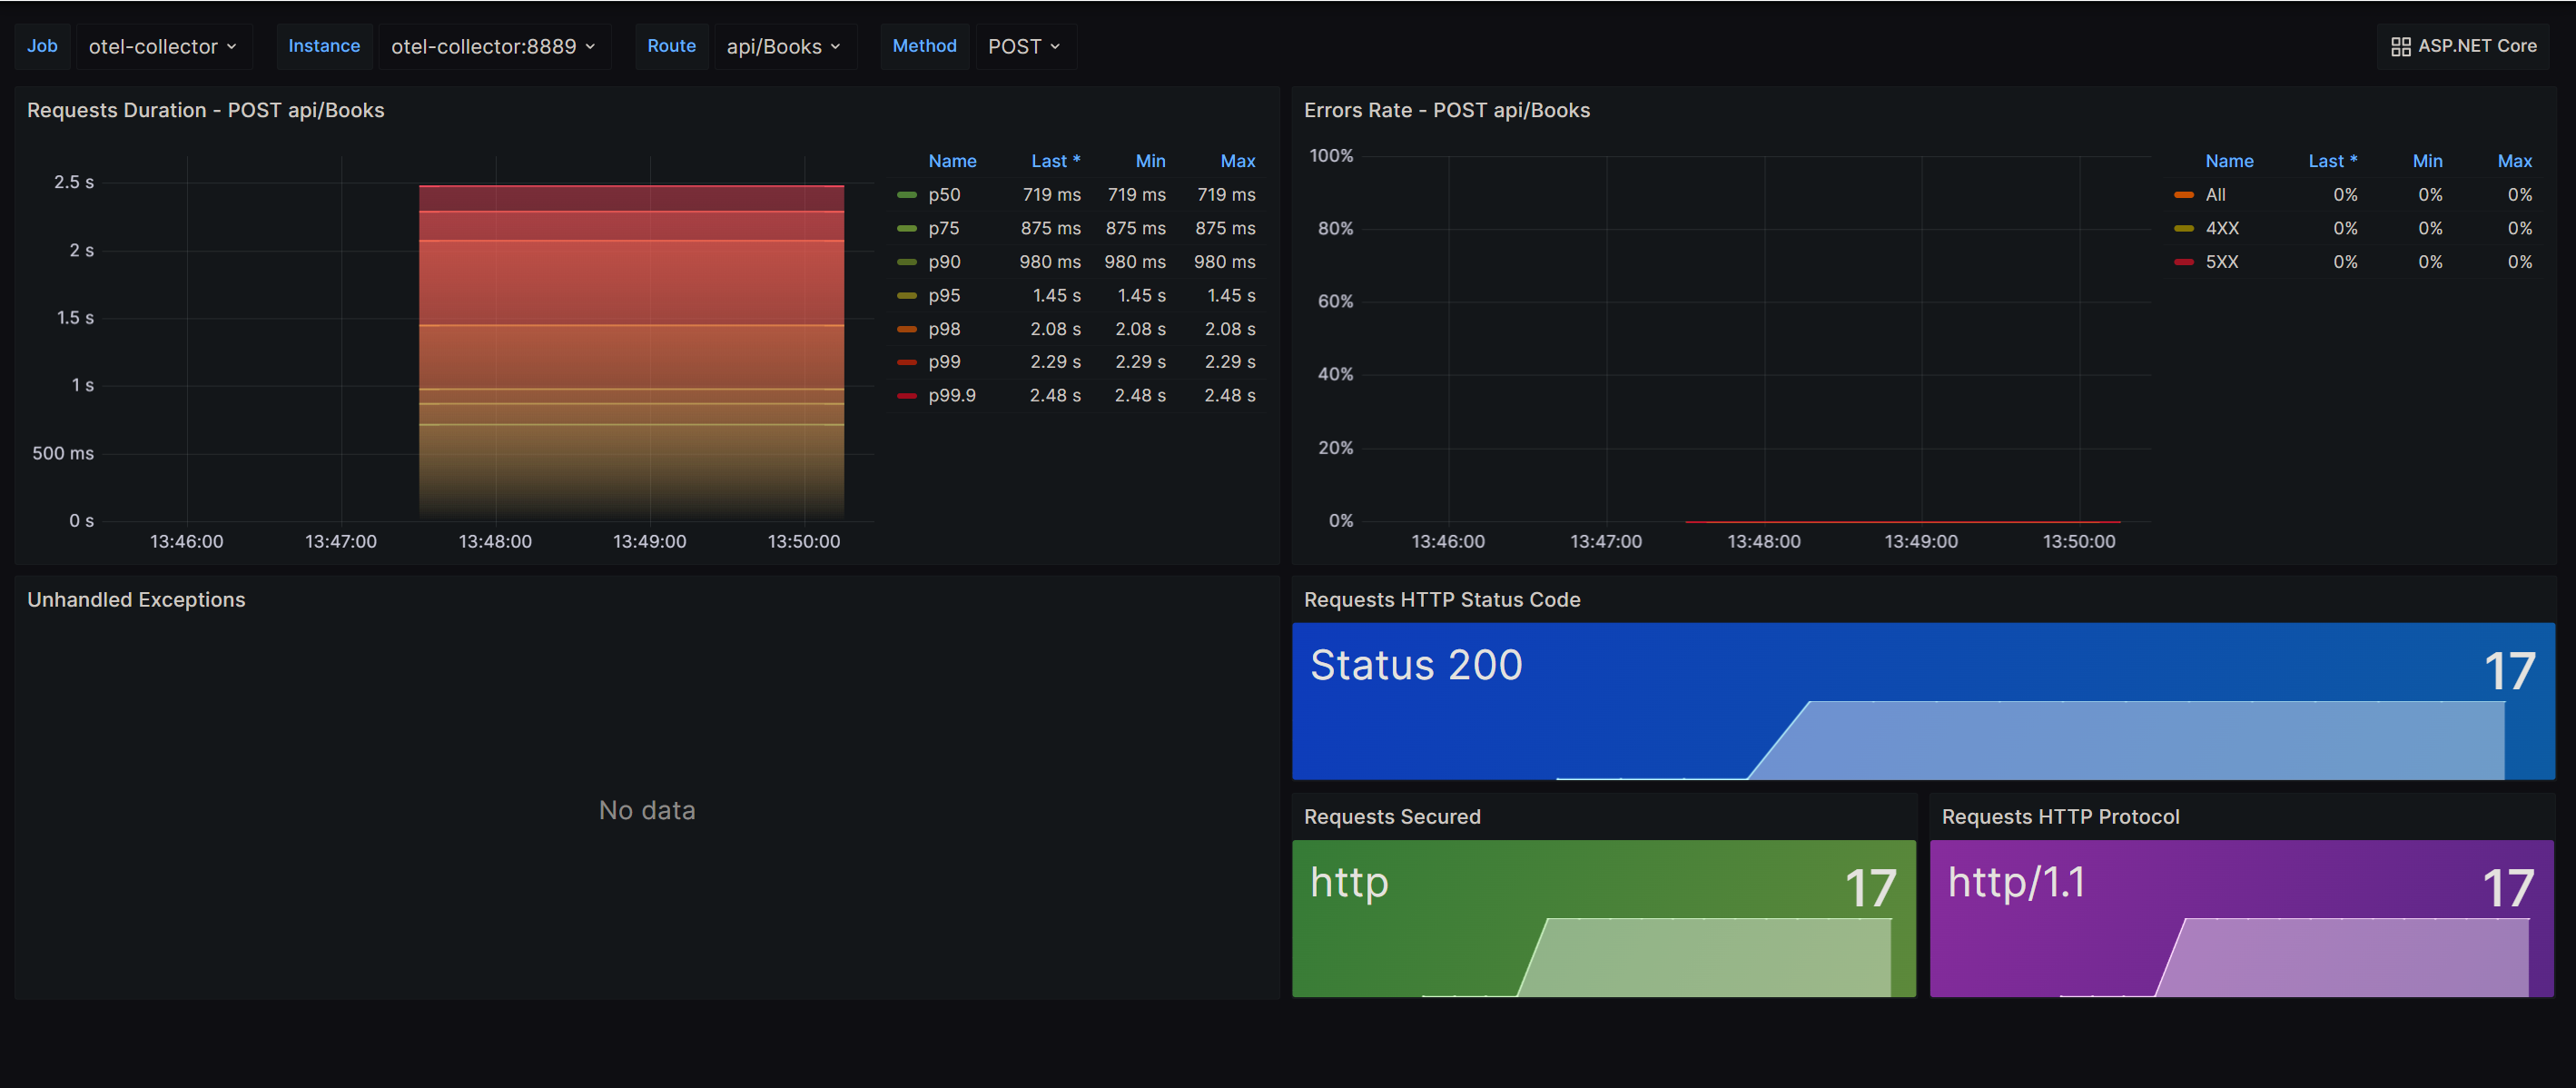Open the Method POST dropdown
Viewport: 2576px width, 1088px height.
[x=1024, y=47]
